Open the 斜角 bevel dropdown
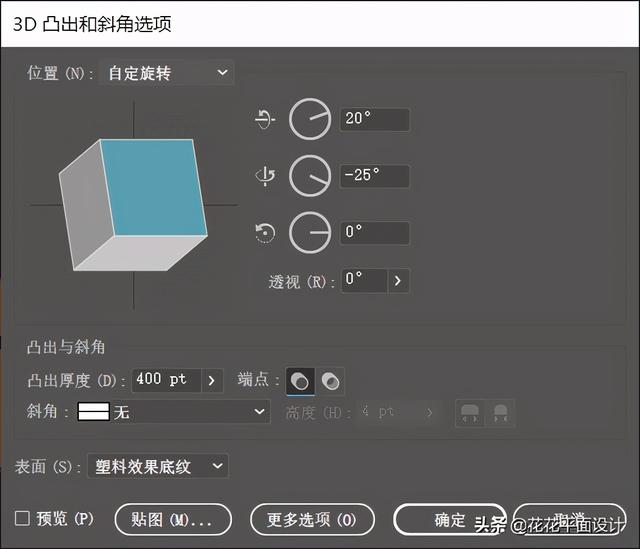The height and width of the screenshot is (549, 640). pyautogui.click(x=173, y=411)
